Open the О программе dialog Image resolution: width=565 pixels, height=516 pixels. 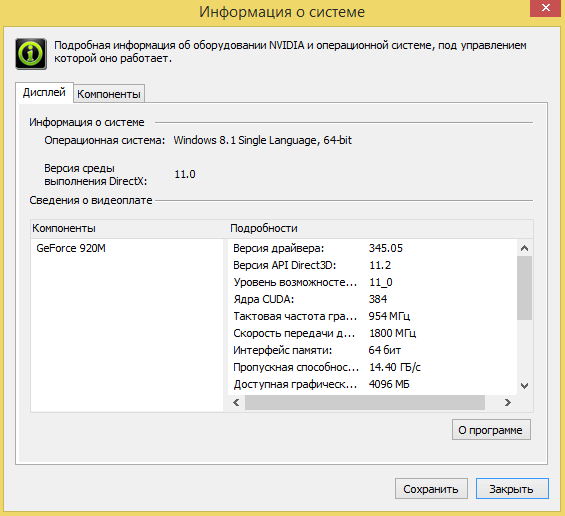[491, 430]
